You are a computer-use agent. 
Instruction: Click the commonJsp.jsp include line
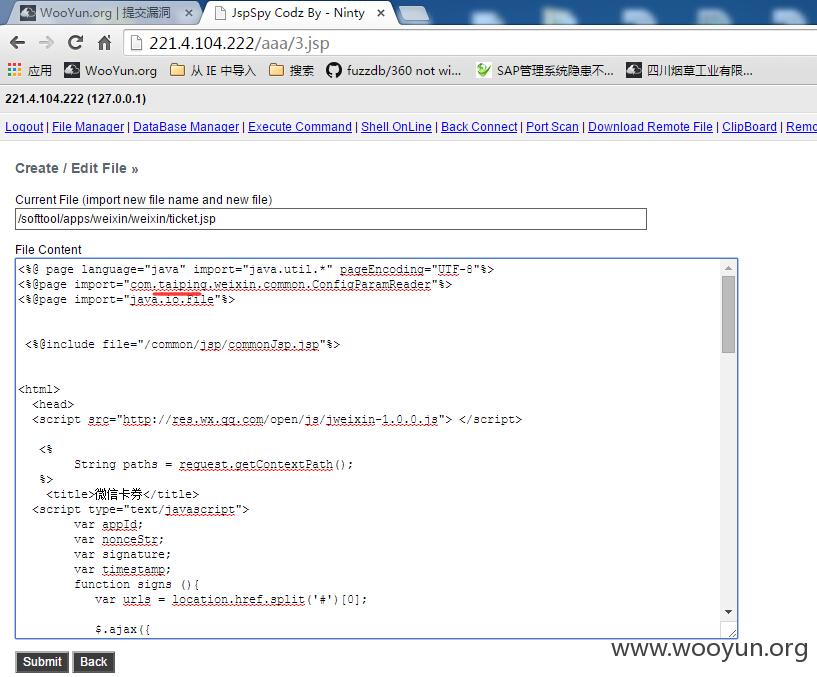(x=182, y=344)
